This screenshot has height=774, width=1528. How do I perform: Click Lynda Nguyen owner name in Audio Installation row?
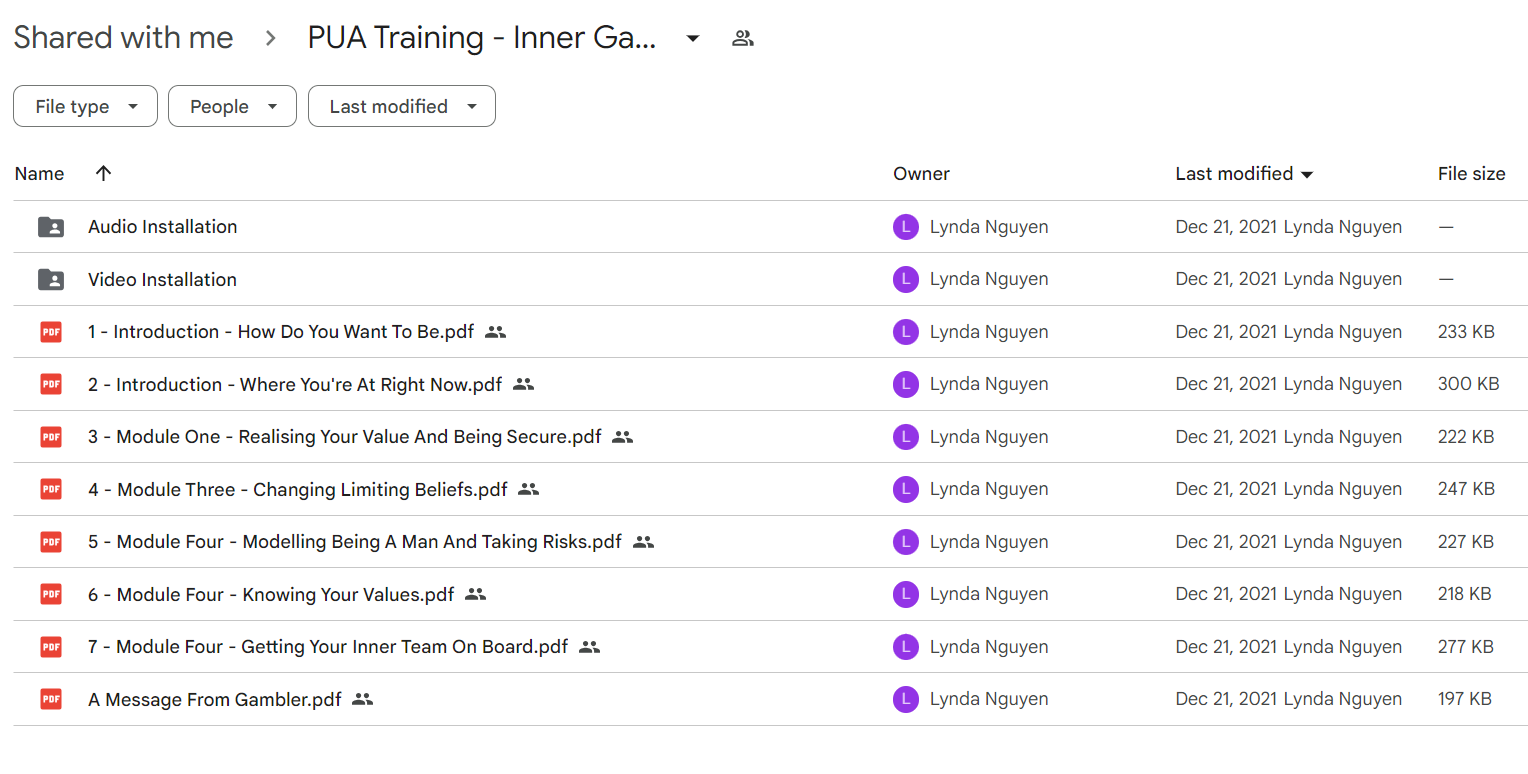pyautogui.click(x=989, y=227)
